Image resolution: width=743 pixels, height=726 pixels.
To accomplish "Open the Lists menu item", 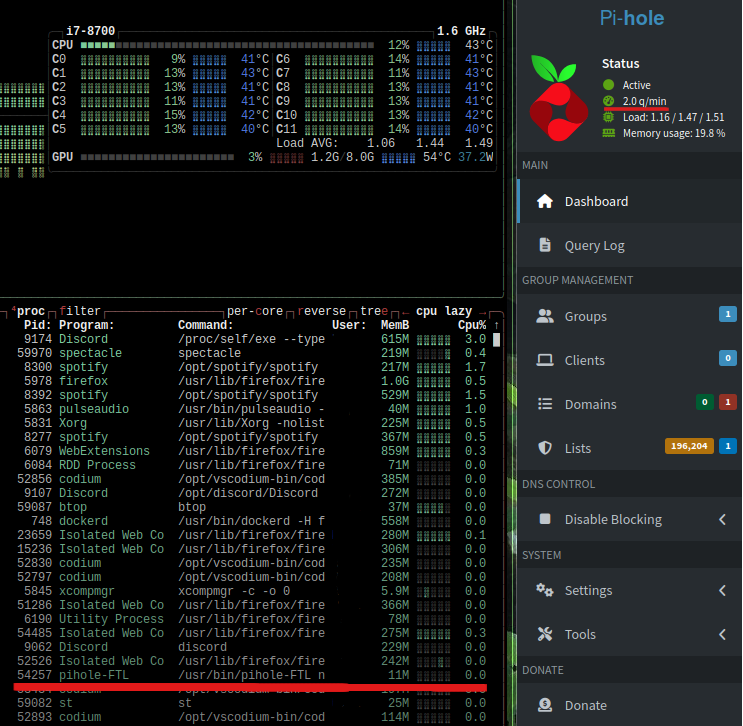I will pyautogui.click(x=630, y=448).
